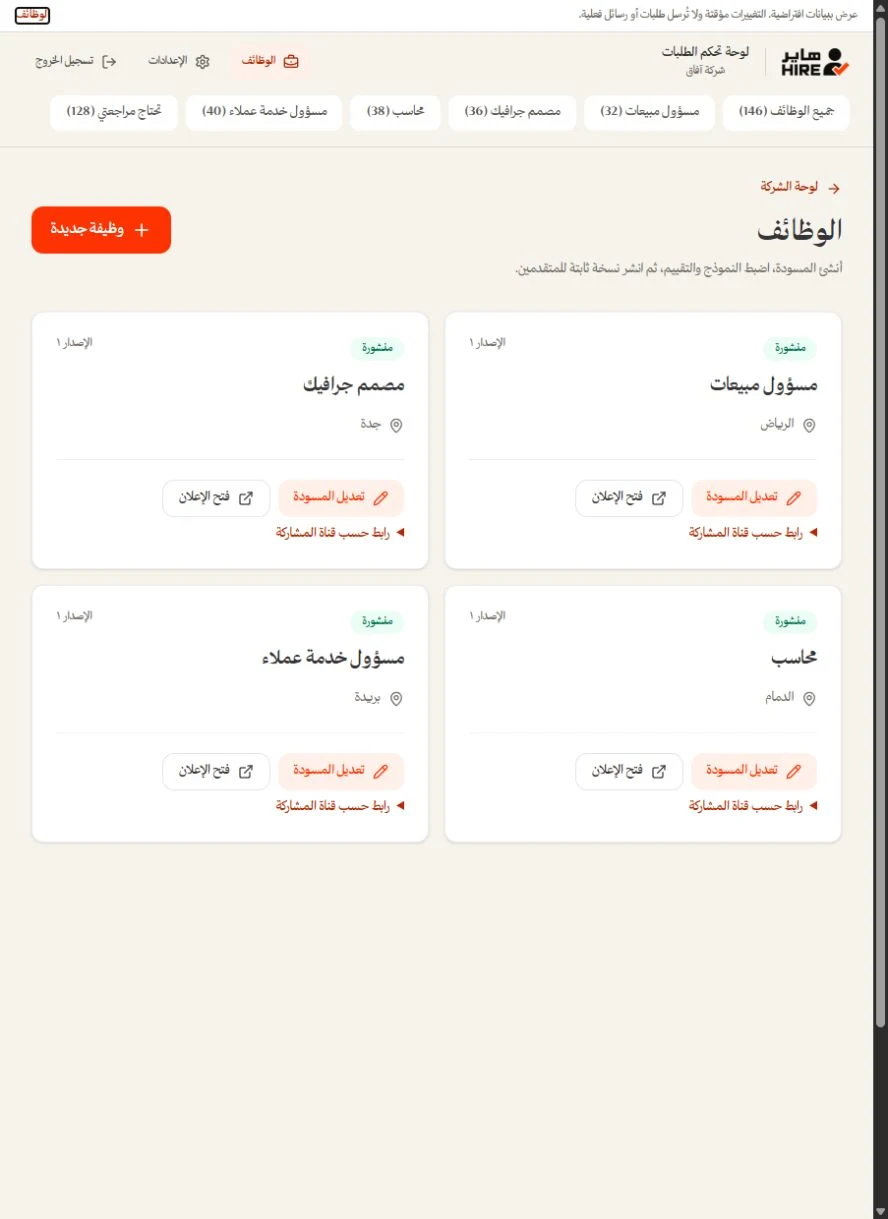Open الإعدادات settings page

click(x=180, y=61)
